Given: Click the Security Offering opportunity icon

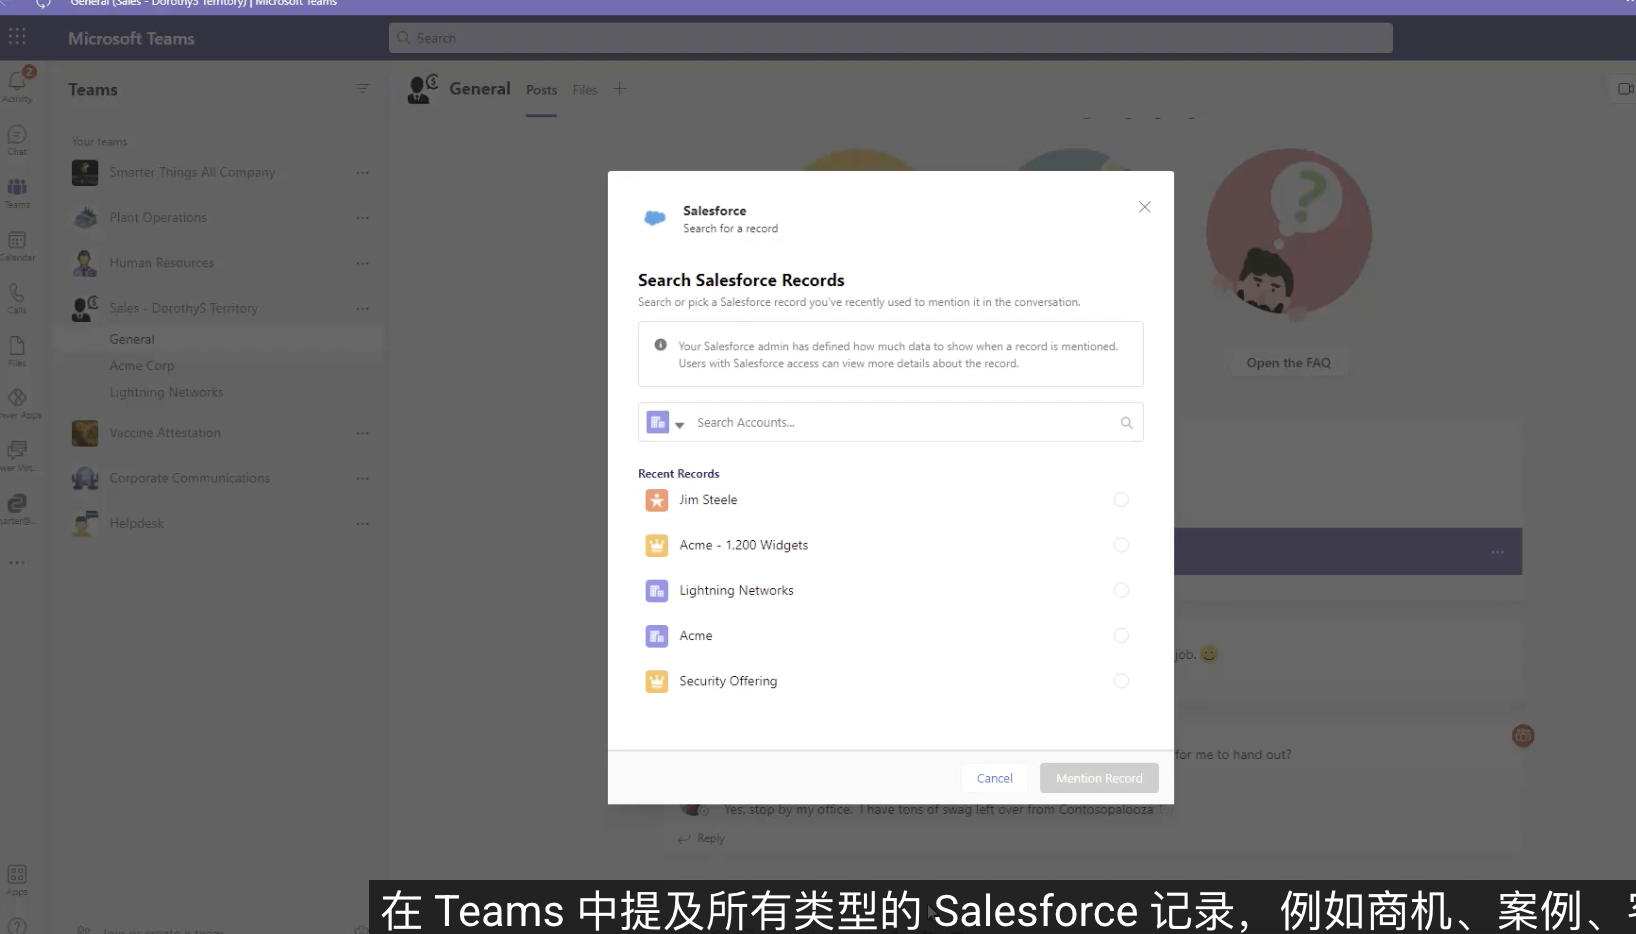Looking at the screenshot, I should [x=657, y=681].
